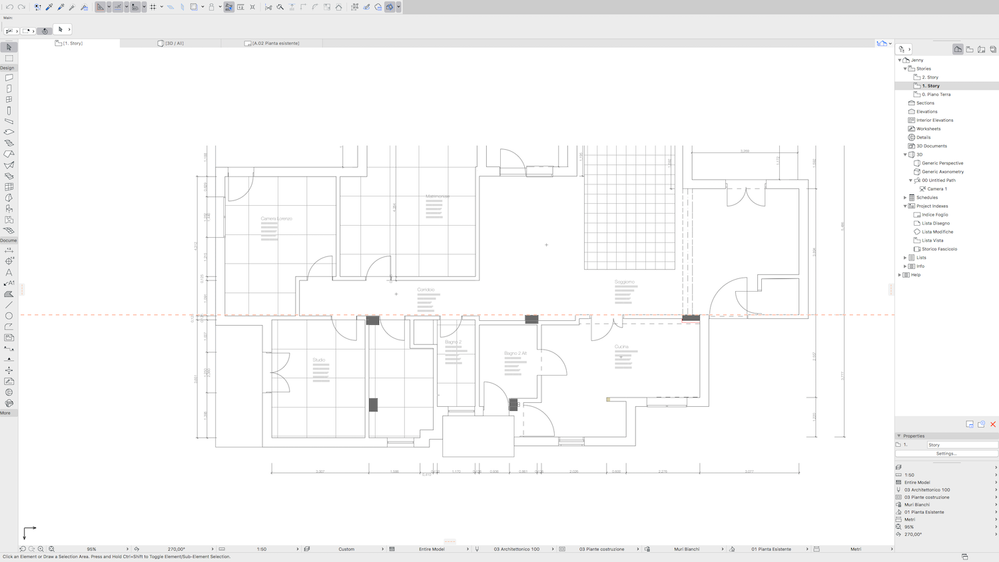
Task: Select the Line tool
Action: pyautogui.click(x=9, y=305)
